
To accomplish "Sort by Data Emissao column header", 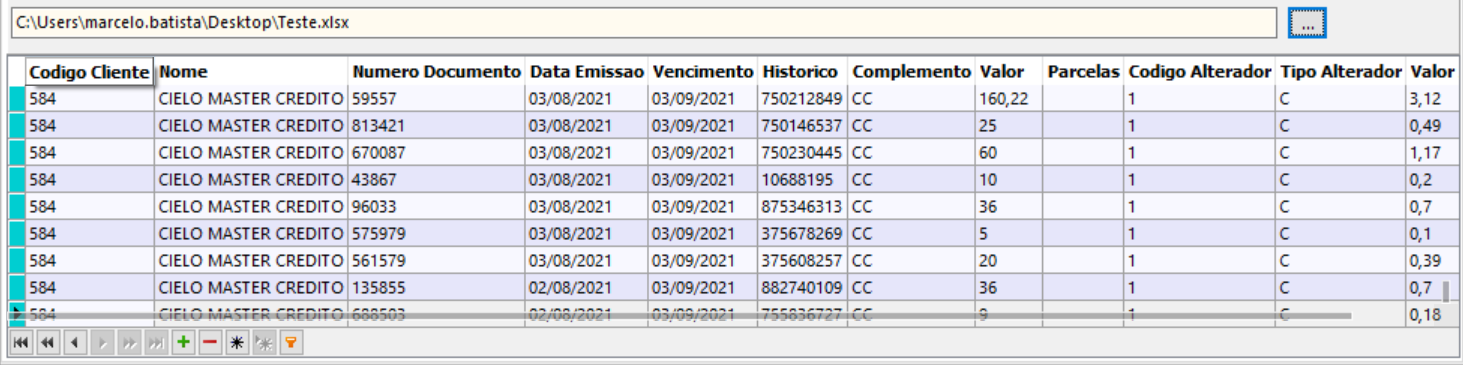I will point(587,72).
